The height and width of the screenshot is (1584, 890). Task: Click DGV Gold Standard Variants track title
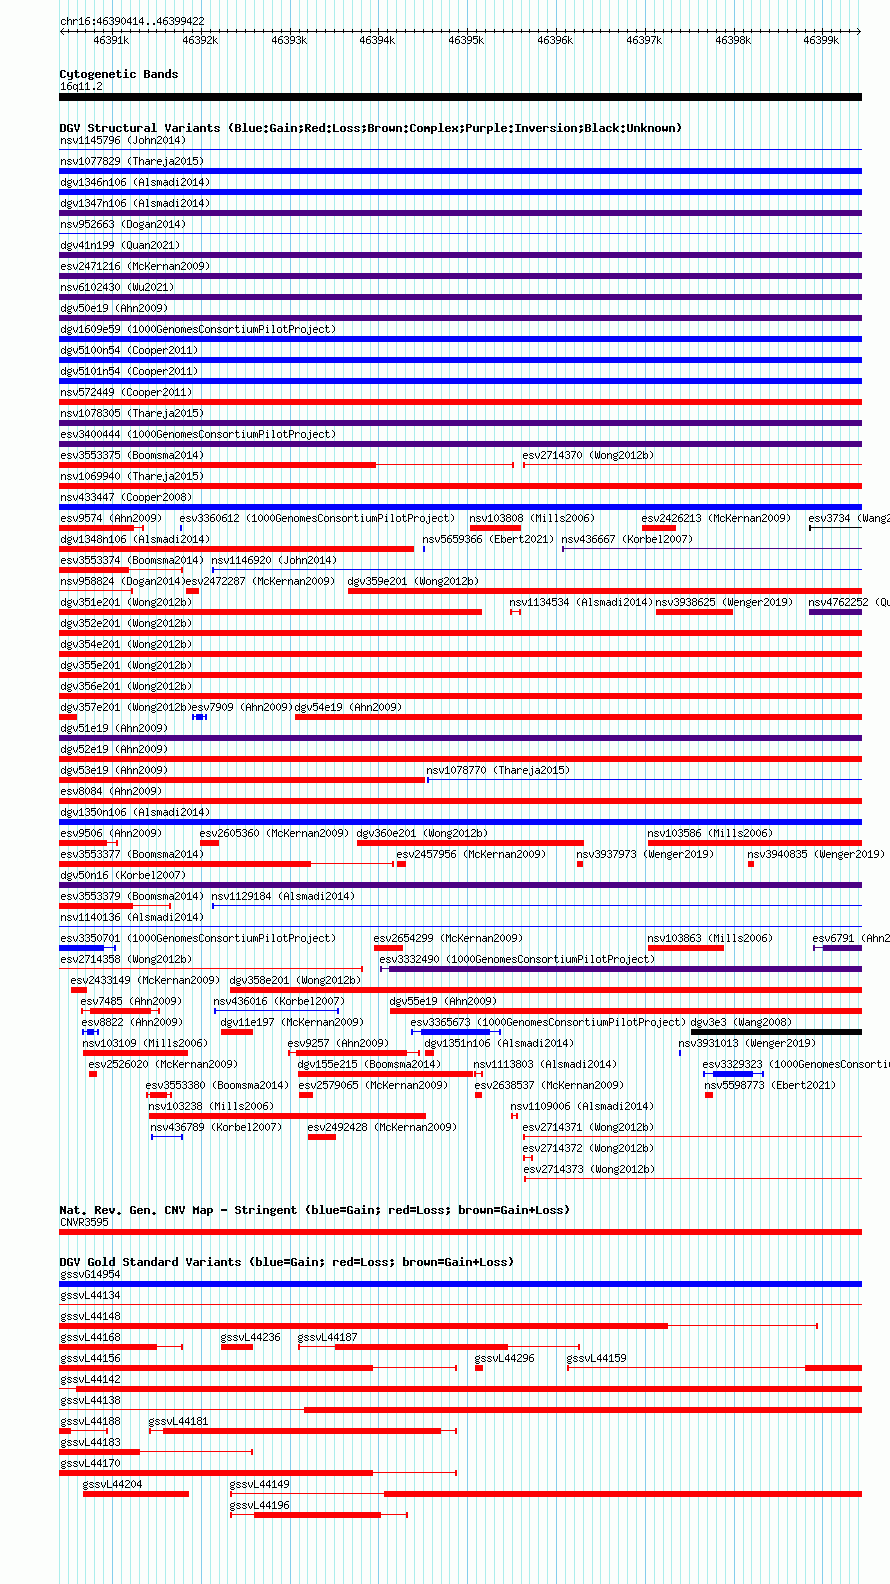coord(286,1262)
